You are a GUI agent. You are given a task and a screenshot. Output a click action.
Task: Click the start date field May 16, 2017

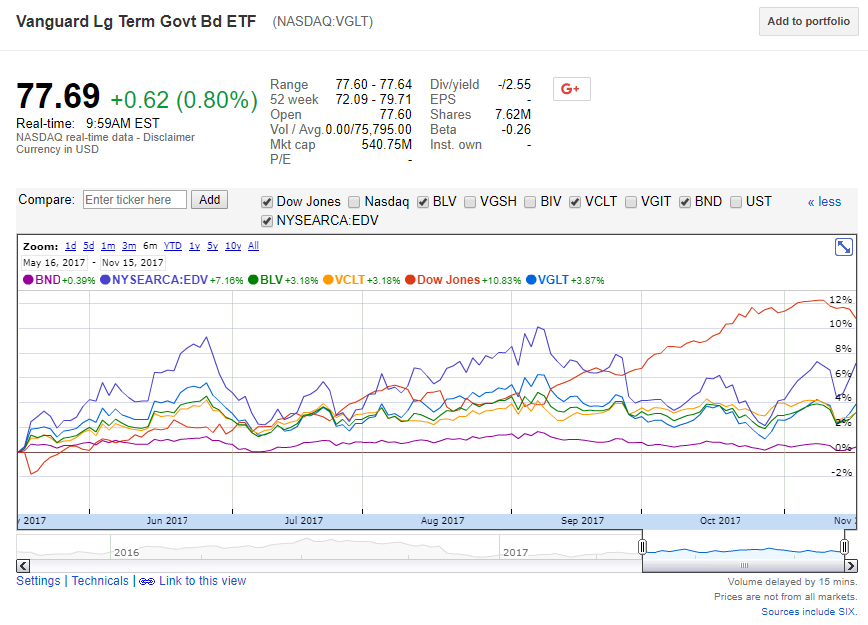tap(54, 262)
